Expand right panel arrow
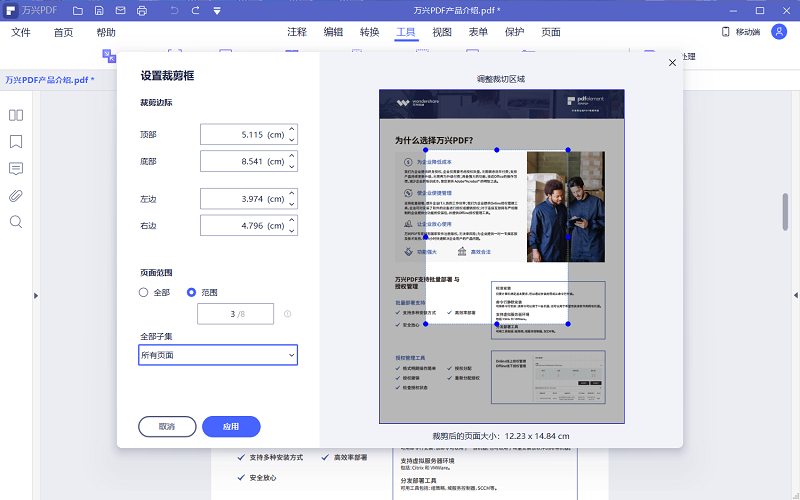 coord(796,295)
